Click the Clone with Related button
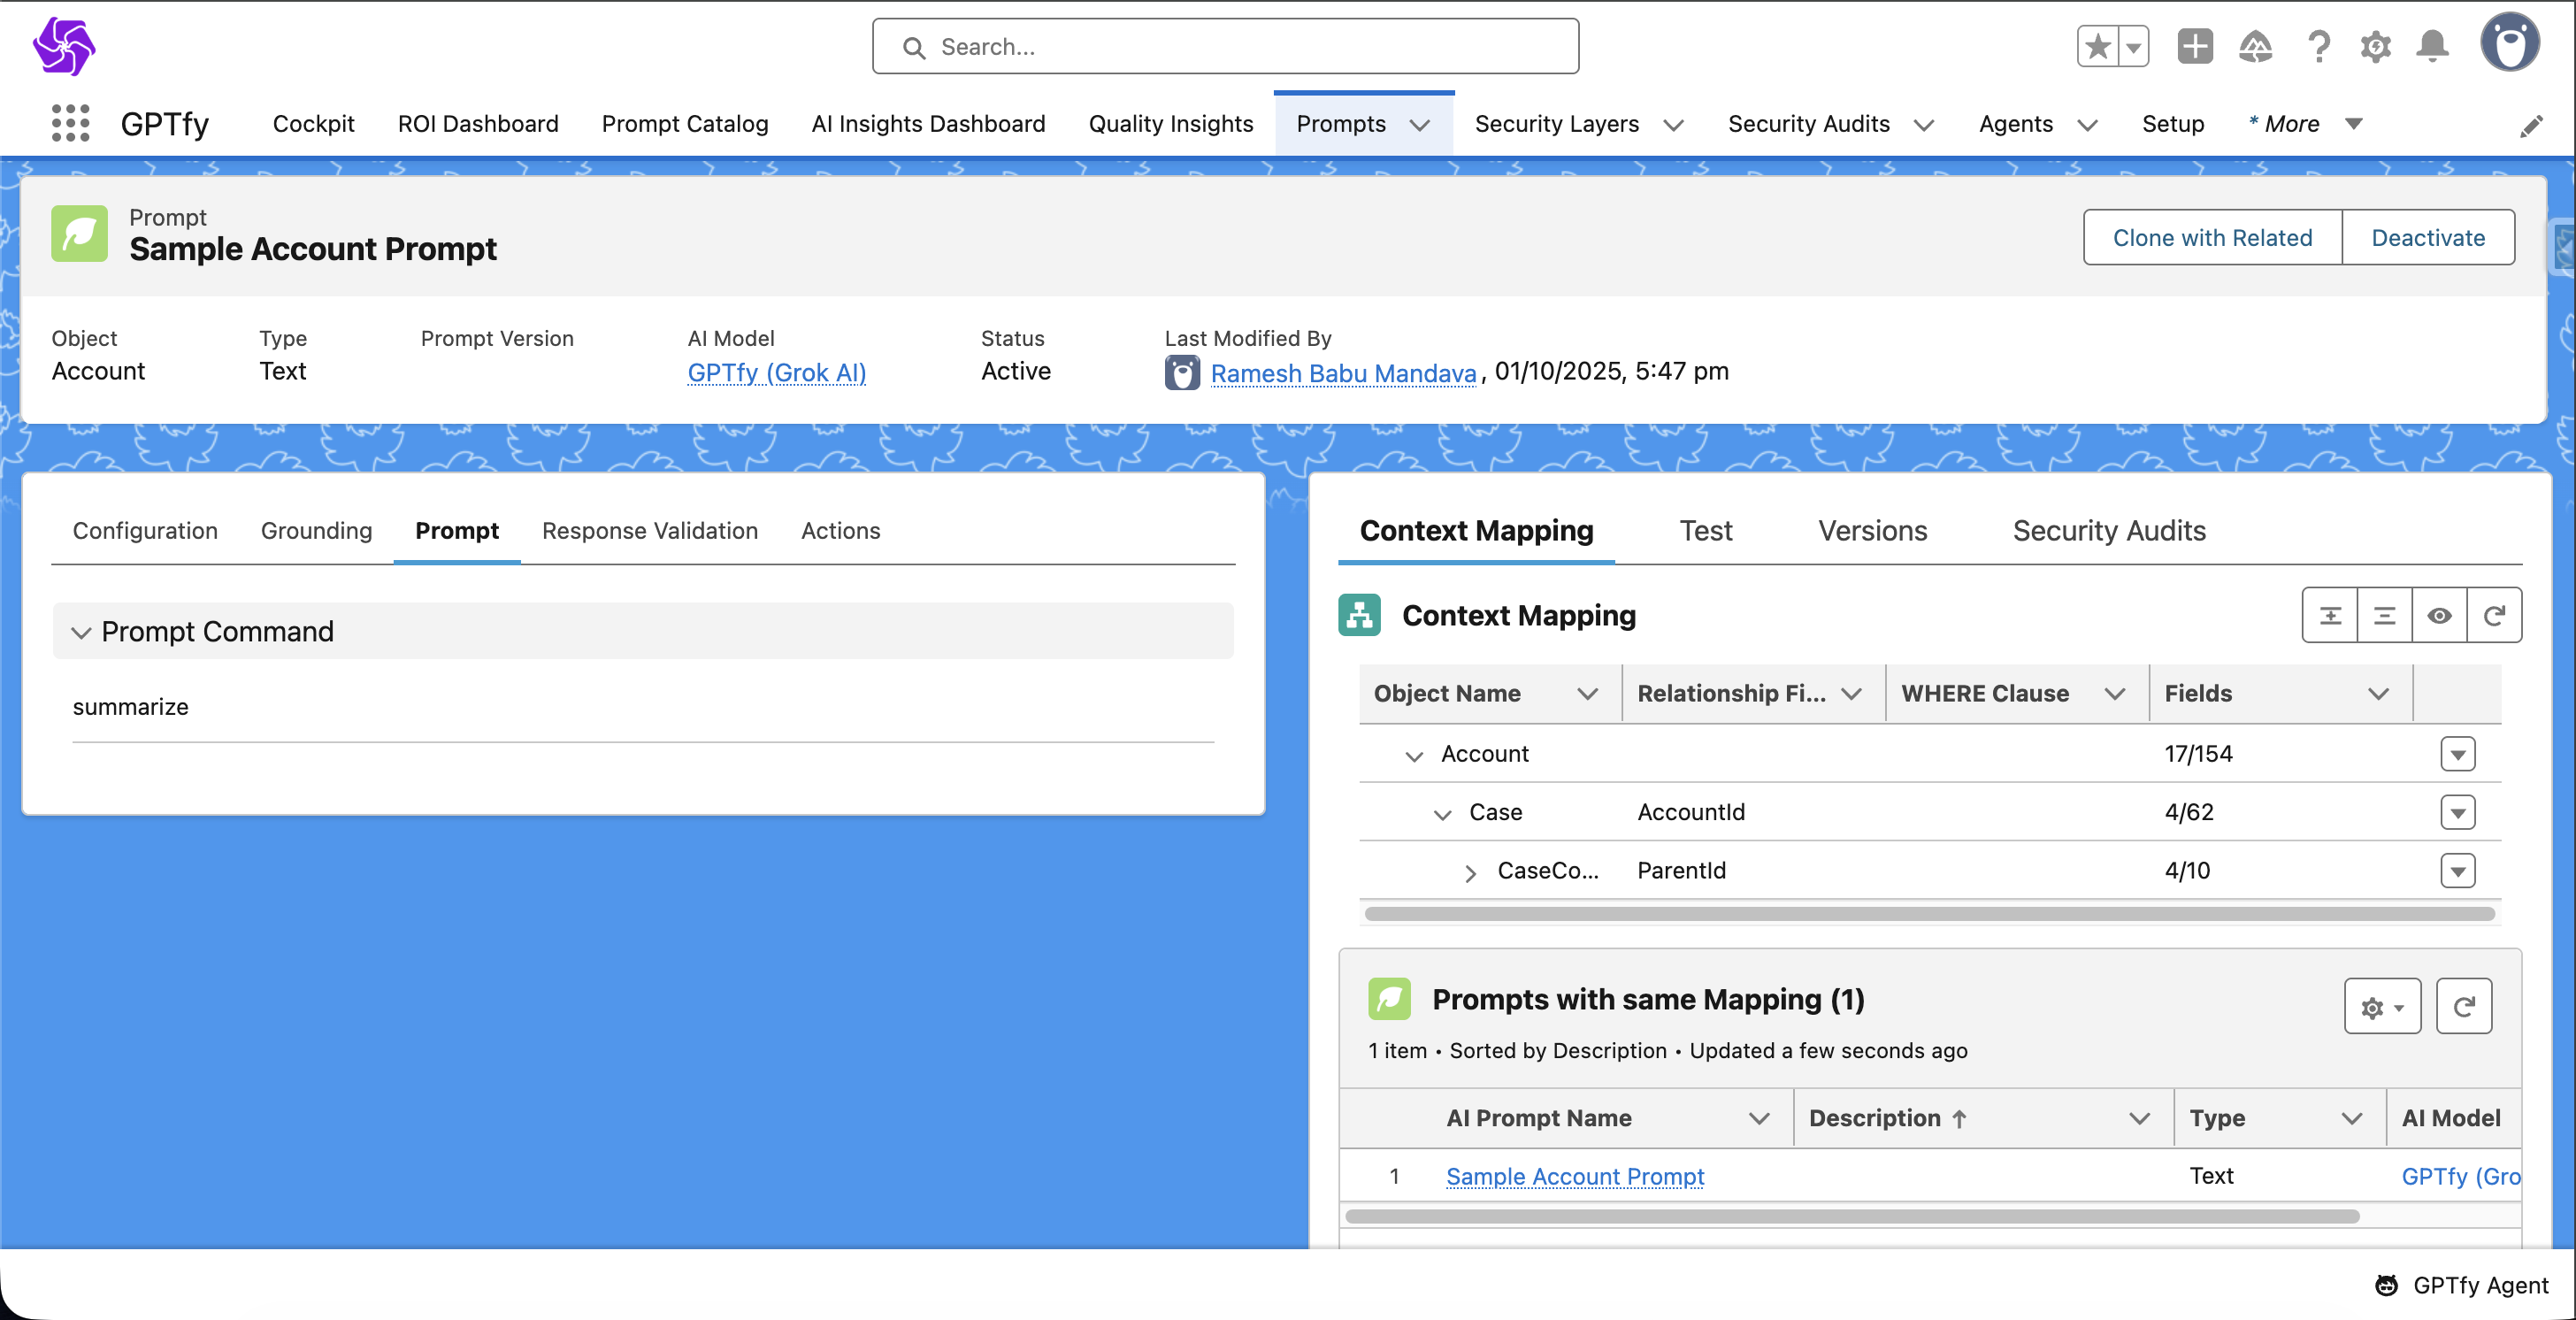 point(2212,237)
